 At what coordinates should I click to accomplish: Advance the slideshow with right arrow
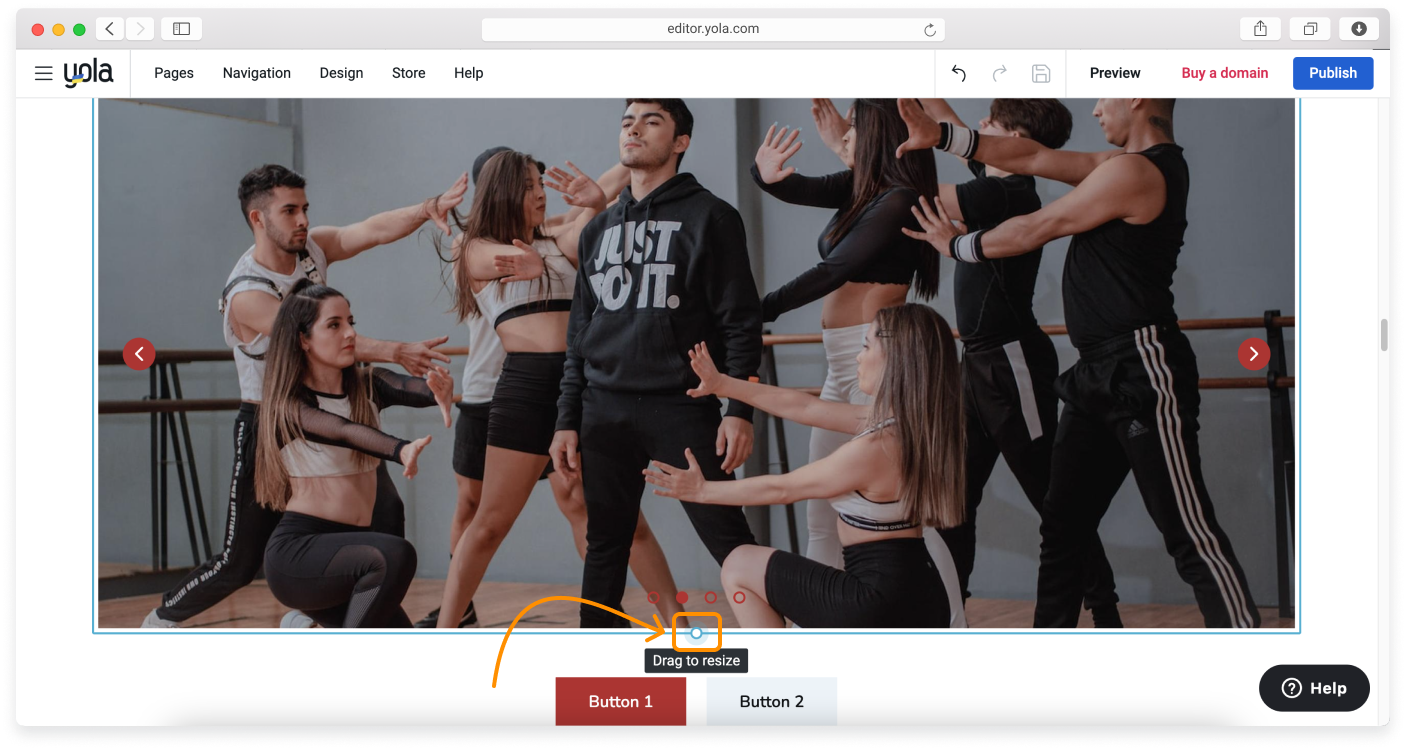click(x=1253, y=353)
